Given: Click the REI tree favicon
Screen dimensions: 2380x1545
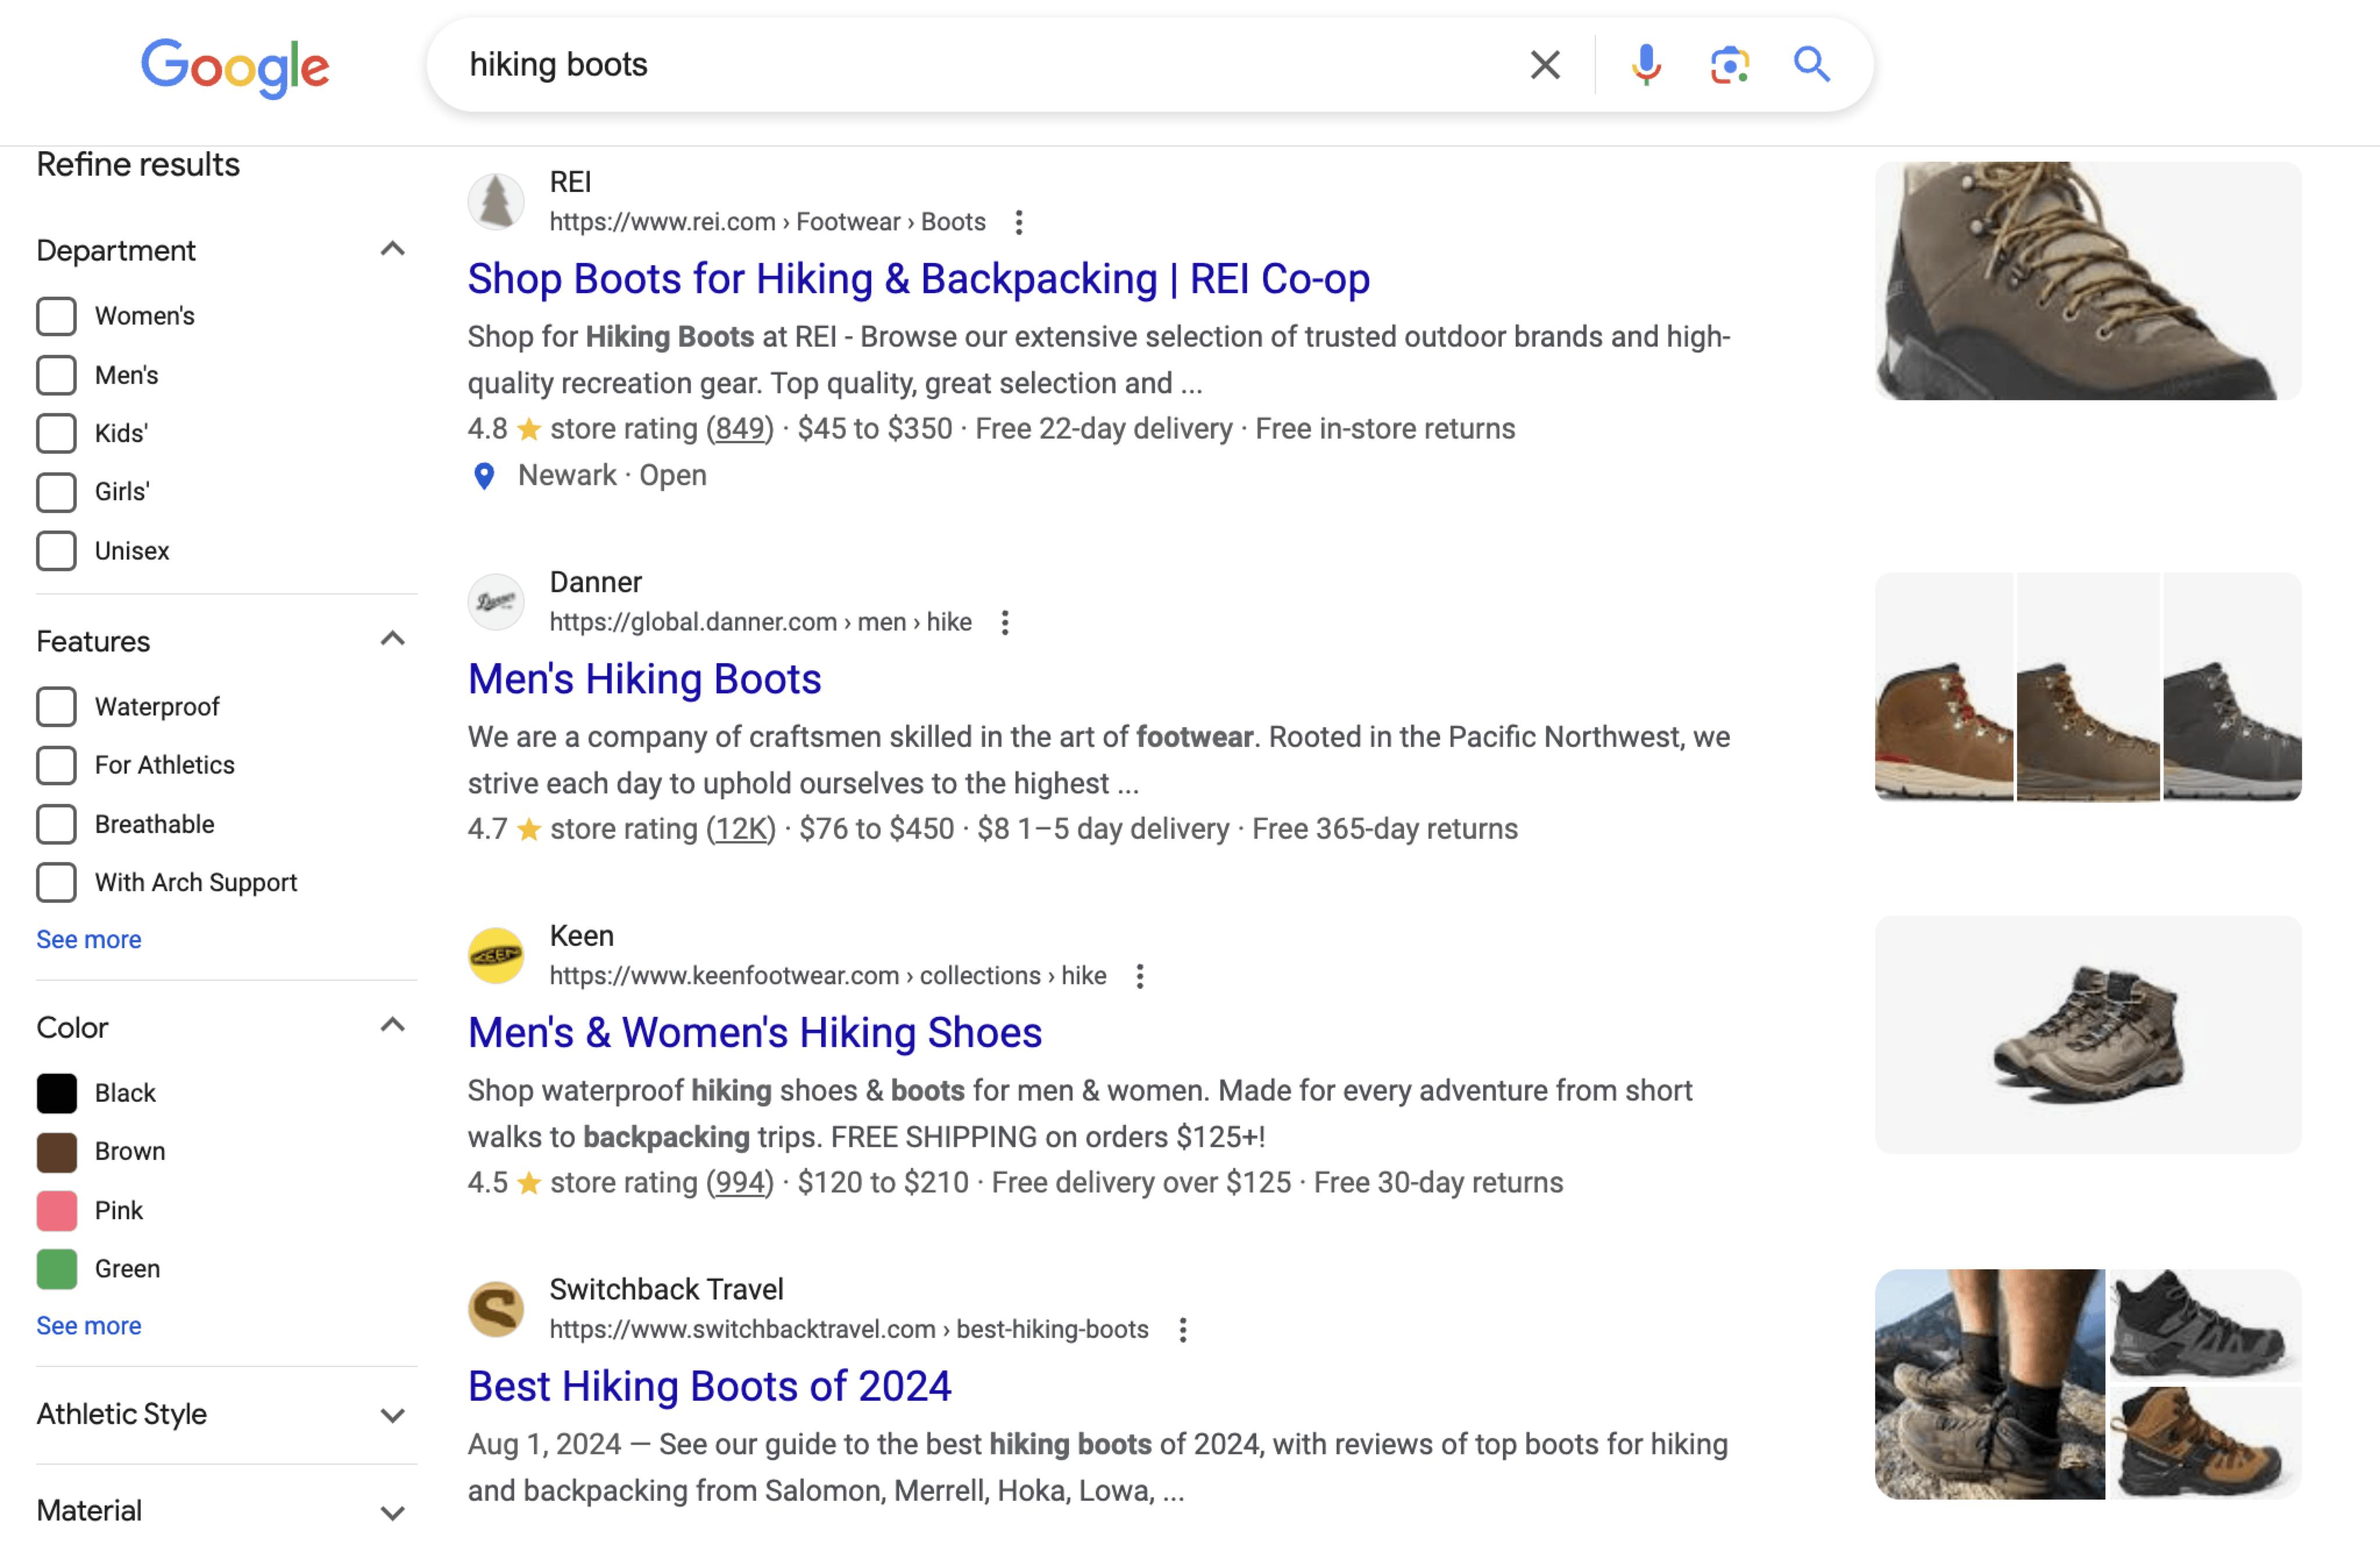Looking at the screenshot, I should tap(496, 202).
